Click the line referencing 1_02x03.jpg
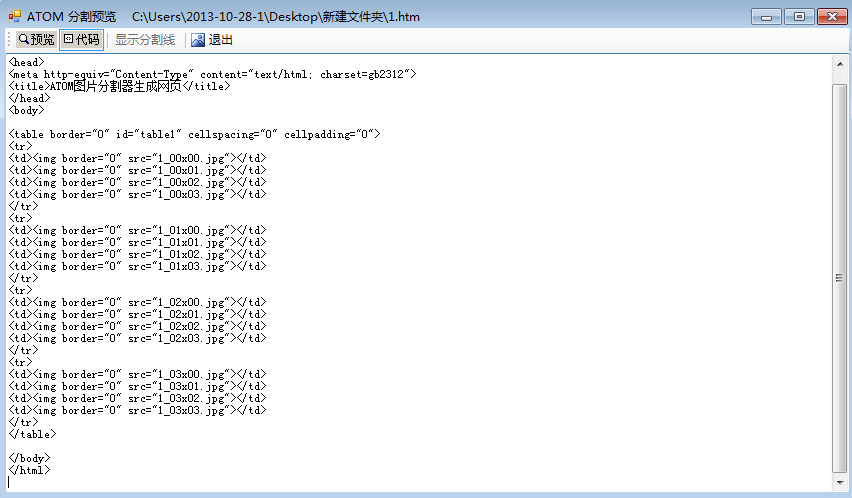This screenshot has height=498, width=852. tap(138, 338)
